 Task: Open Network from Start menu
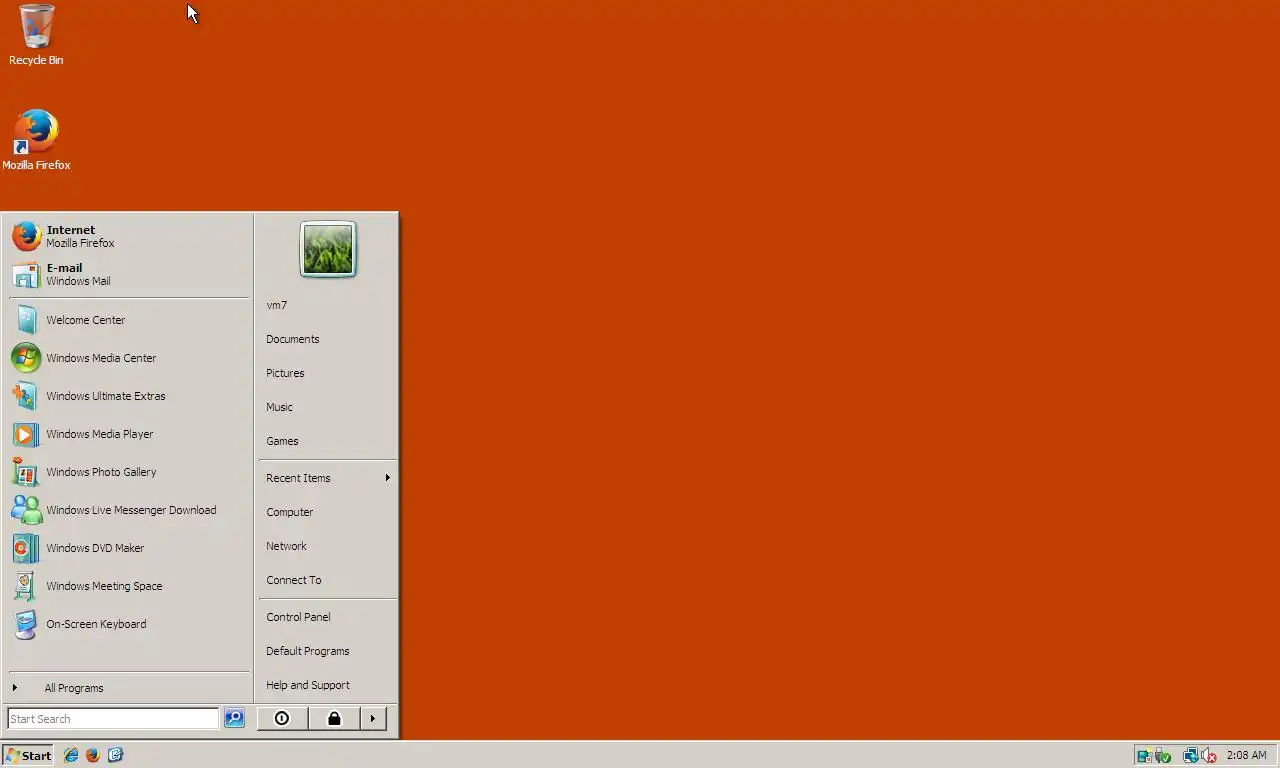click(x=327, y=546)
